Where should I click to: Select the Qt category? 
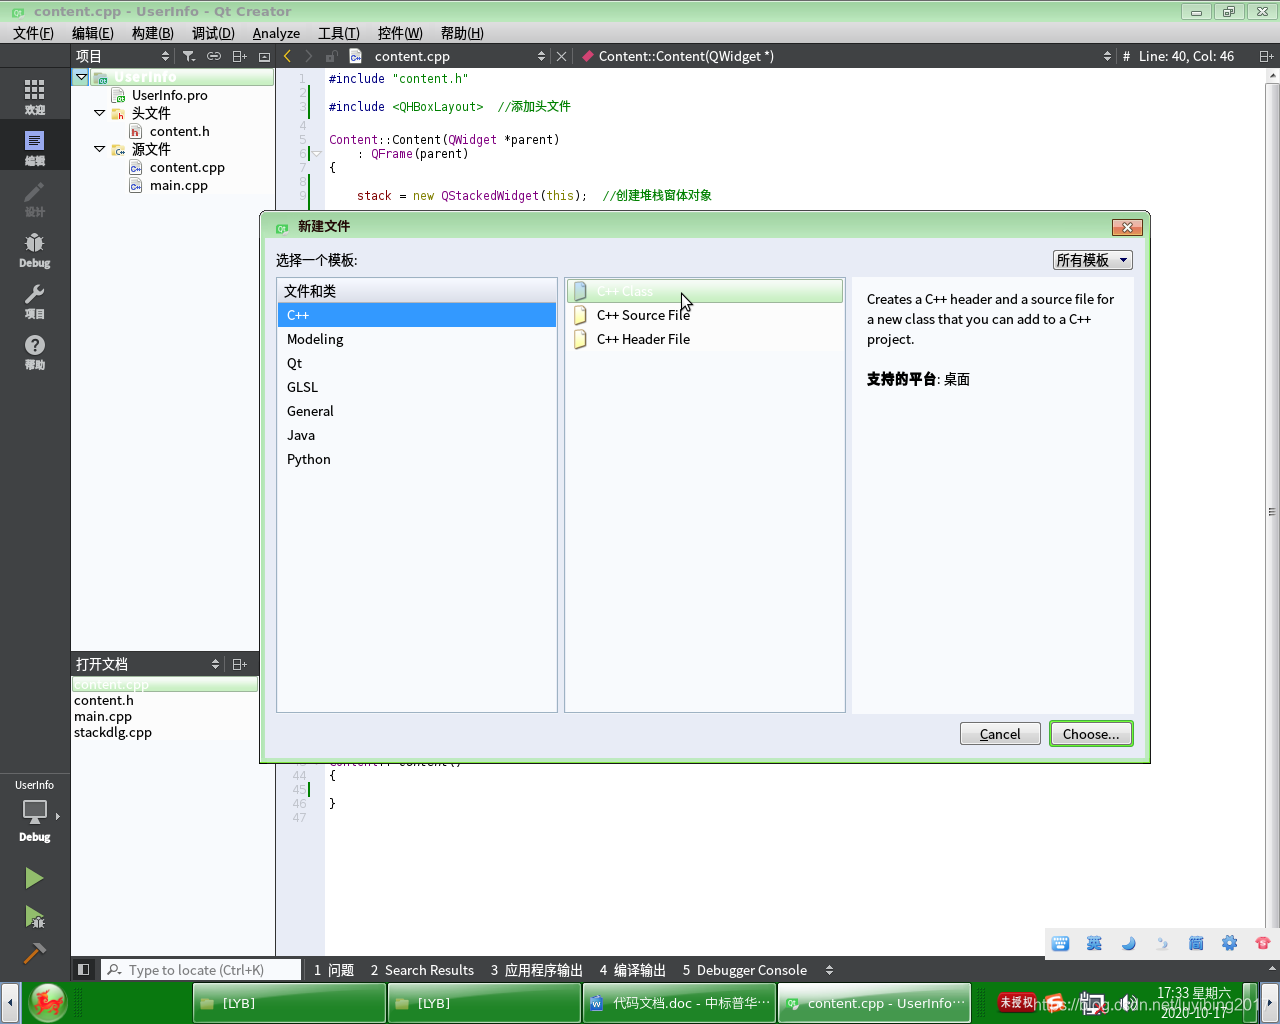pos(417,363)
